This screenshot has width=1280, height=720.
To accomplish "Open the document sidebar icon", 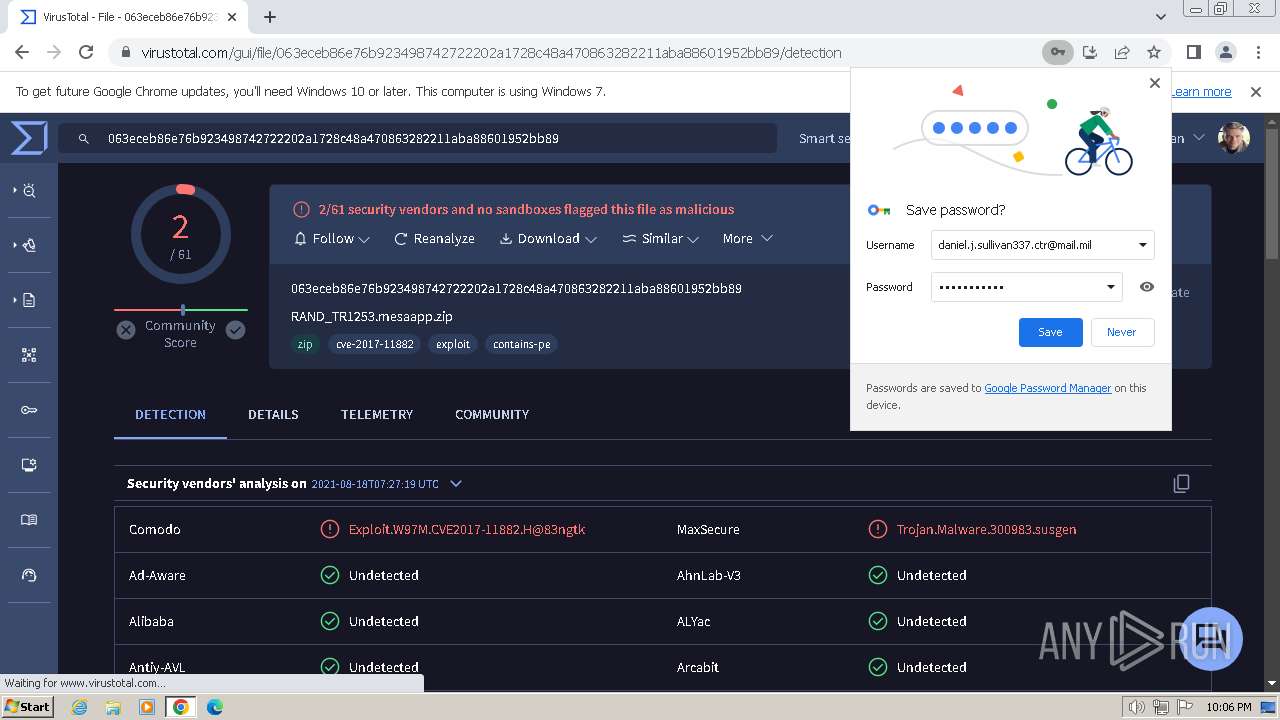I will (29, 300).
